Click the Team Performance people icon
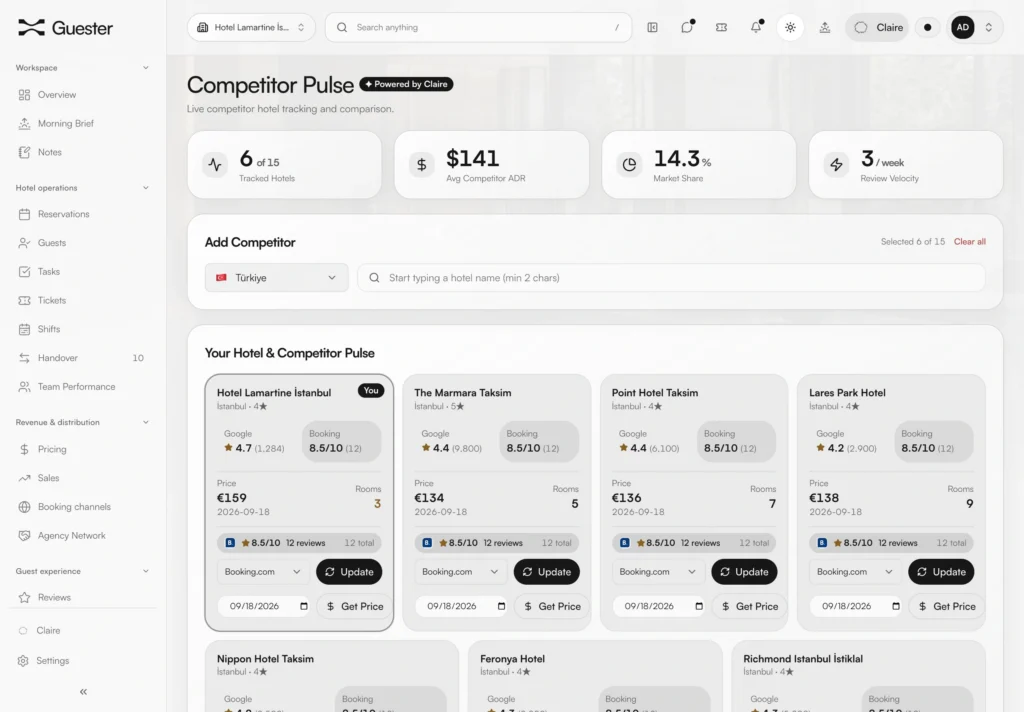This screenshot has width=1024, height=712. pos(24,387)
